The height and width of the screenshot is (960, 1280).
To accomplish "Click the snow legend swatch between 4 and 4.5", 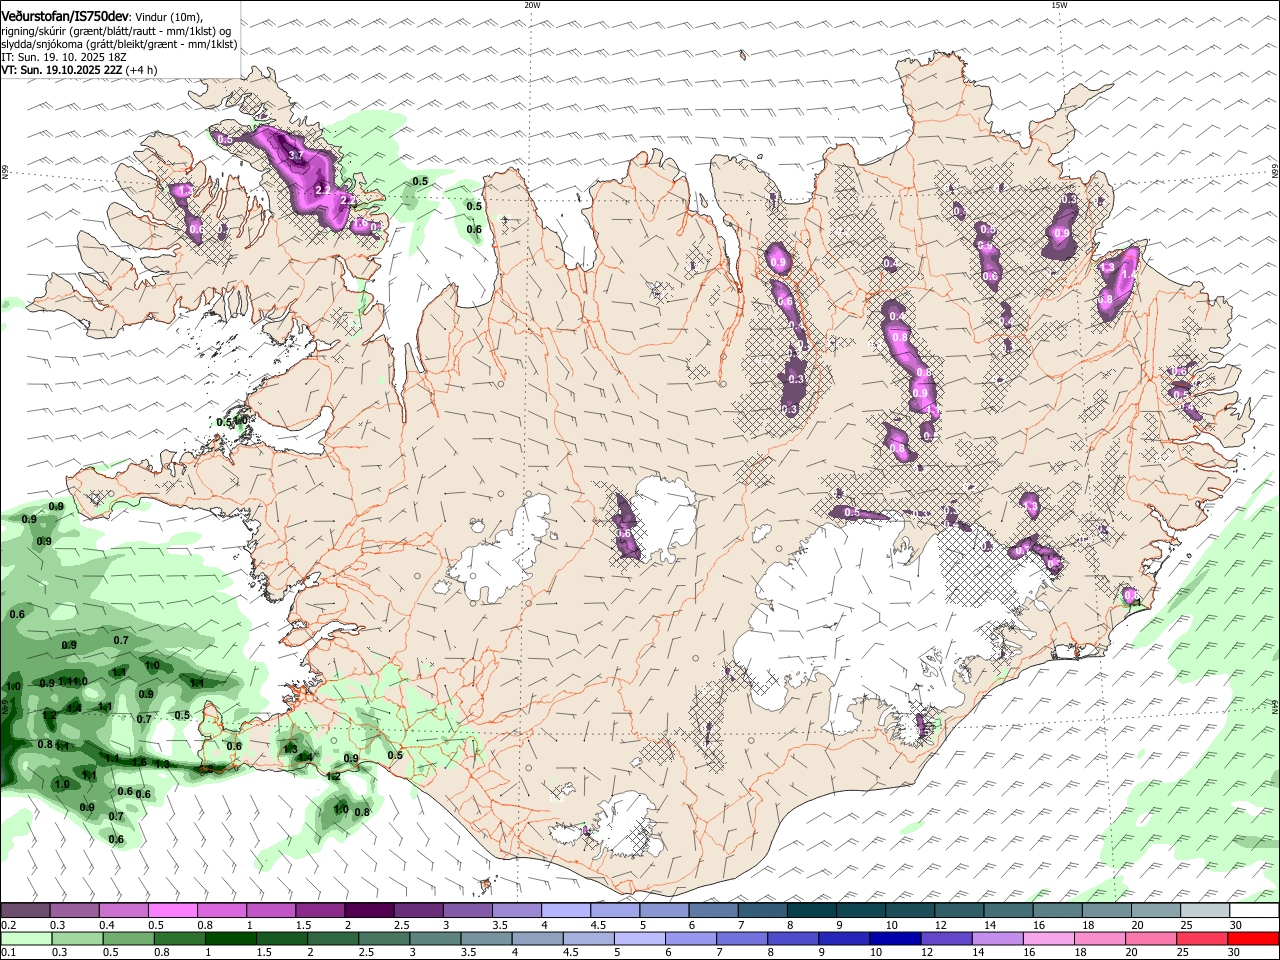I will tap(565, 910).
